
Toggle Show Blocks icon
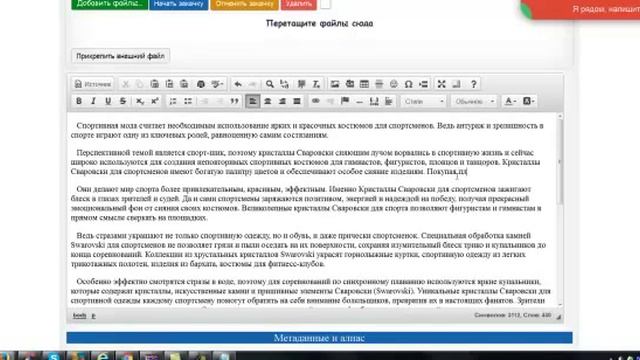(456, 84)
